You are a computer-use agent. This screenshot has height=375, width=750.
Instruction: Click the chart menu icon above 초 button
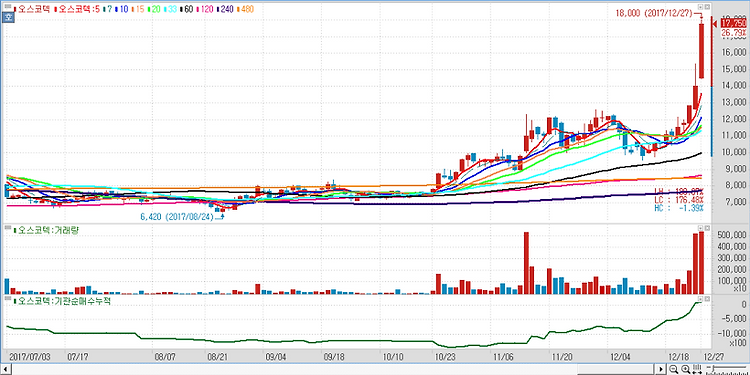point(8,6)
